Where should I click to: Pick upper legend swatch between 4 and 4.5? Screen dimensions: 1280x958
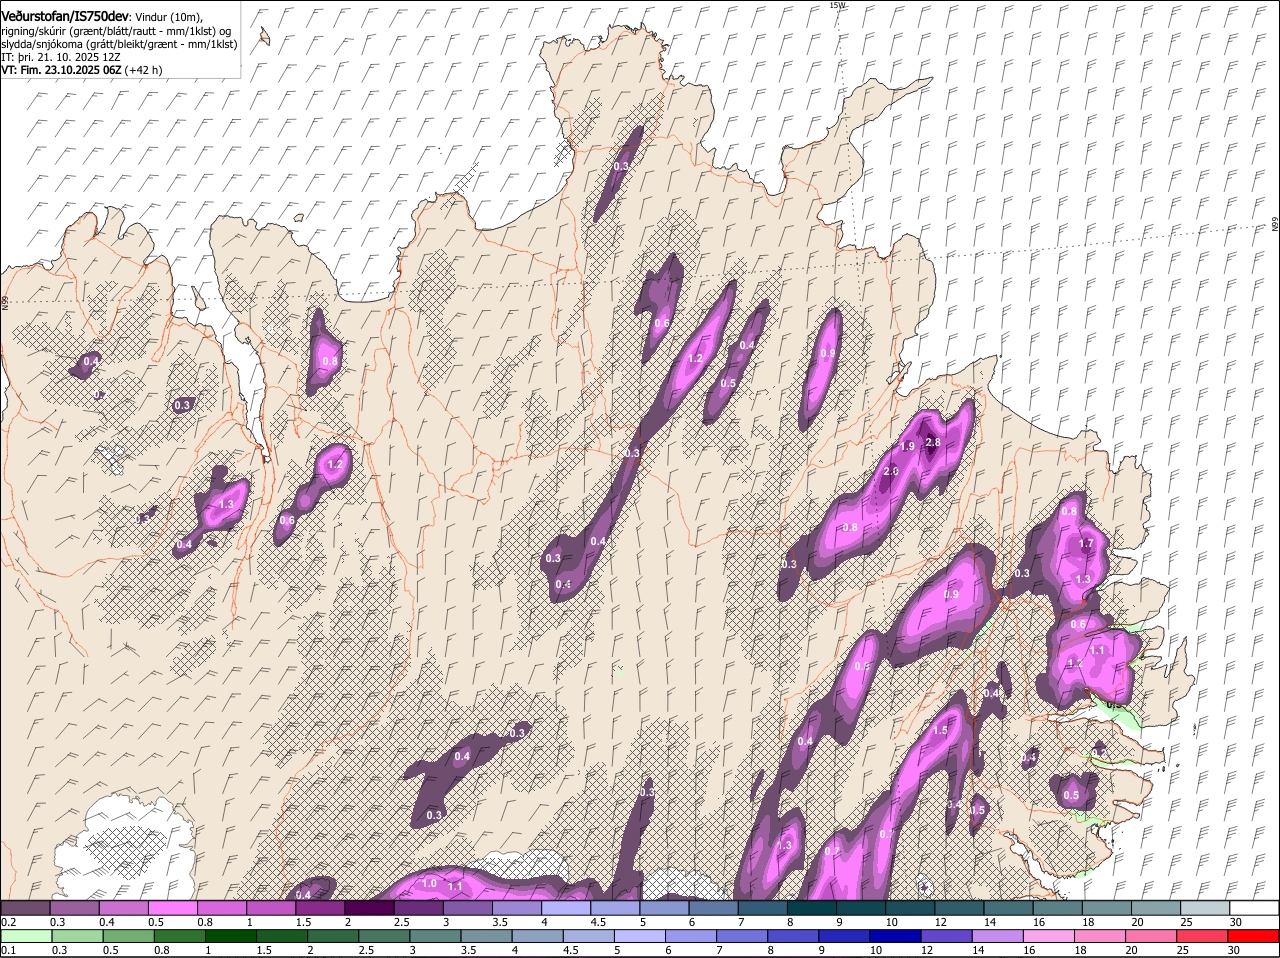pos(566,908)
